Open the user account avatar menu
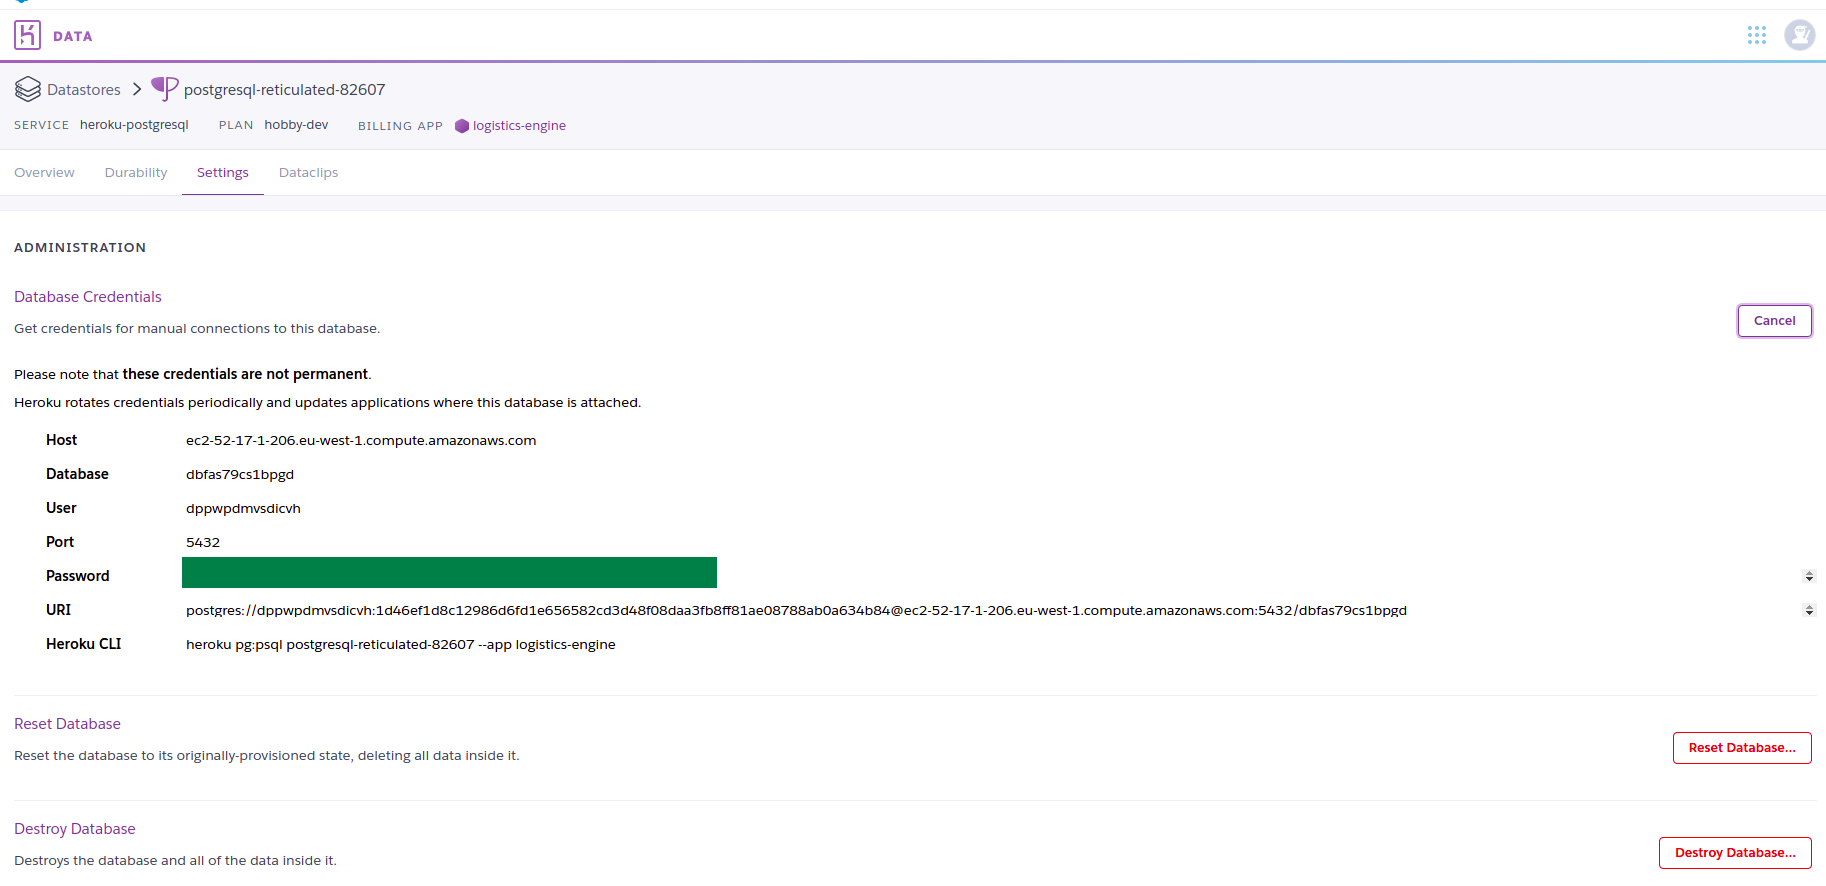1826x886 pixels. point(1800,35)
